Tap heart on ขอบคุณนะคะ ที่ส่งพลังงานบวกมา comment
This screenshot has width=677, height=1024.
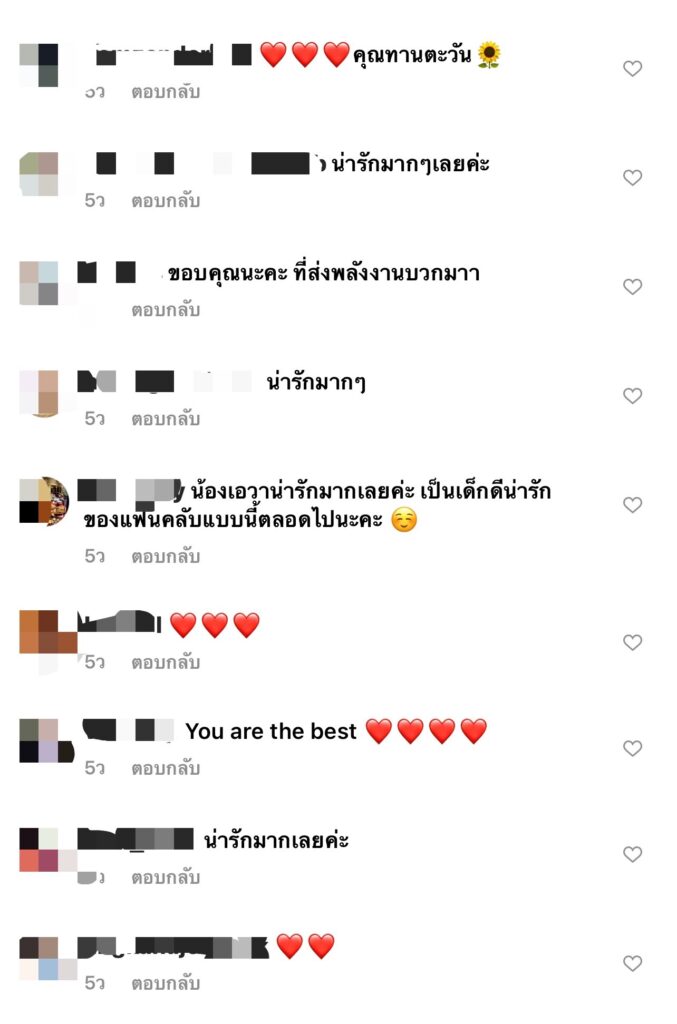(x=632, y=287)
